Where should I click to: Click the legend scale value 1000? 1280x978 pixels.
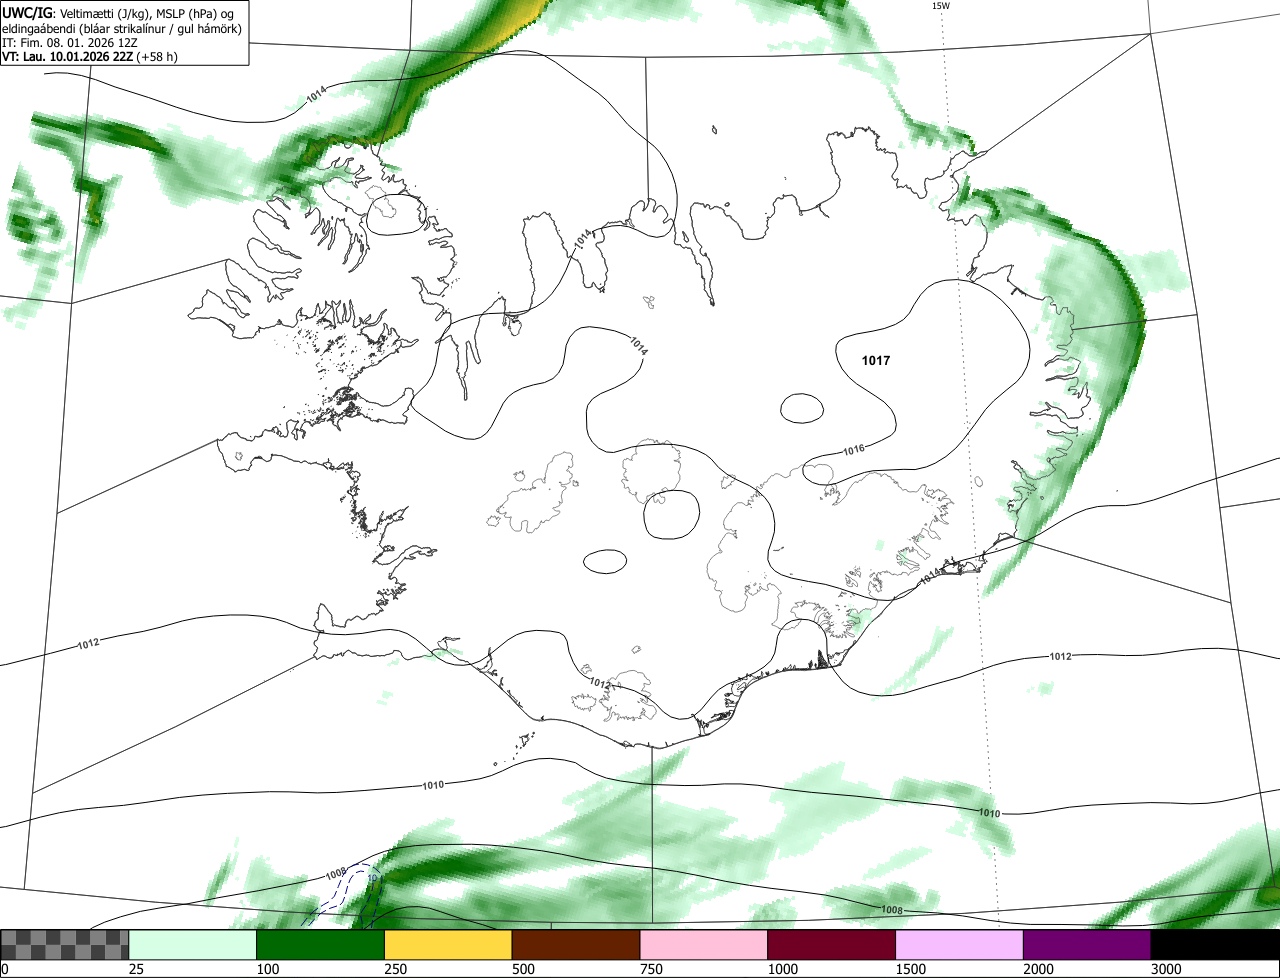pos(783,969)
